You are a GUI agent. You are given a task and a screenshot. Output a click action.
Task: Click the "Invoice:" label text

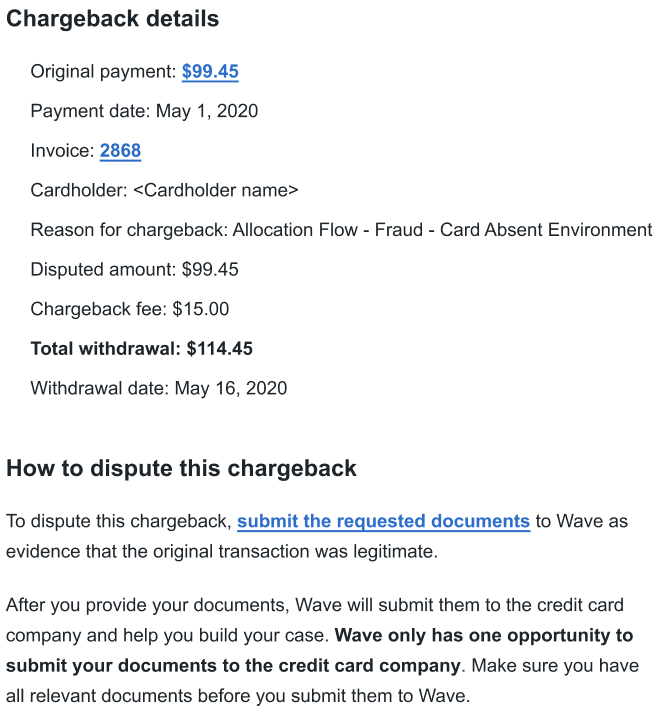[x=62, y=151]
